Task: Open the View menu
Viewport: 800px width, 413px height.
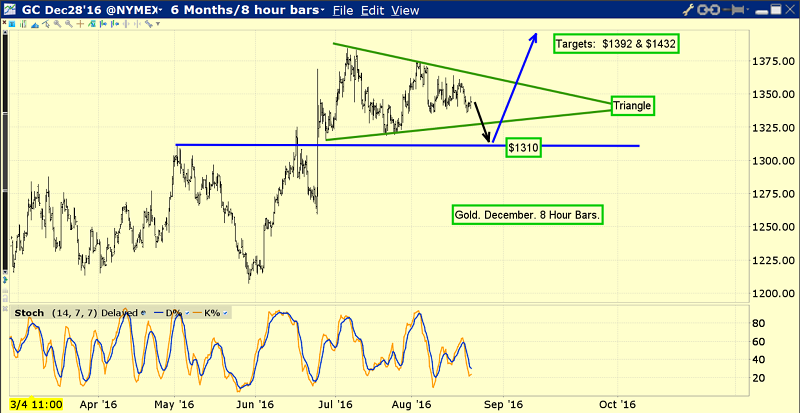Action: [x=405, y=10]
